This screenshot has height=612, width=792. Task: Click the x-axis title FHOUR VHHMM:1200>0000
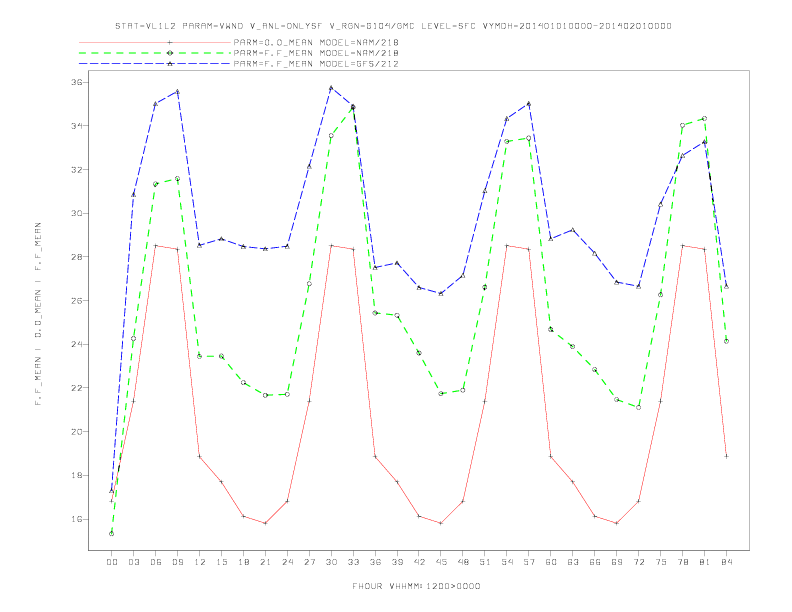coord(416,586)
